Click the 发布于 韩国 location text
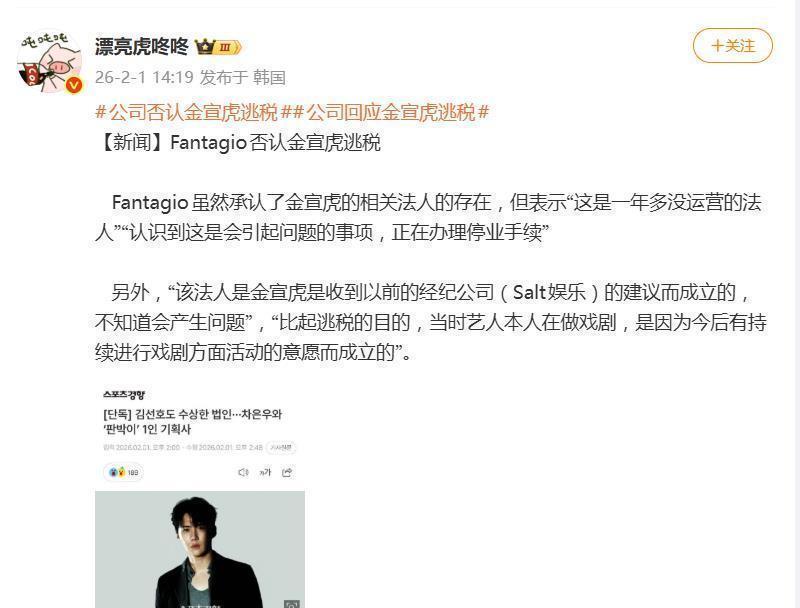The width and height of the screenshot is (800, 608). 242,78
